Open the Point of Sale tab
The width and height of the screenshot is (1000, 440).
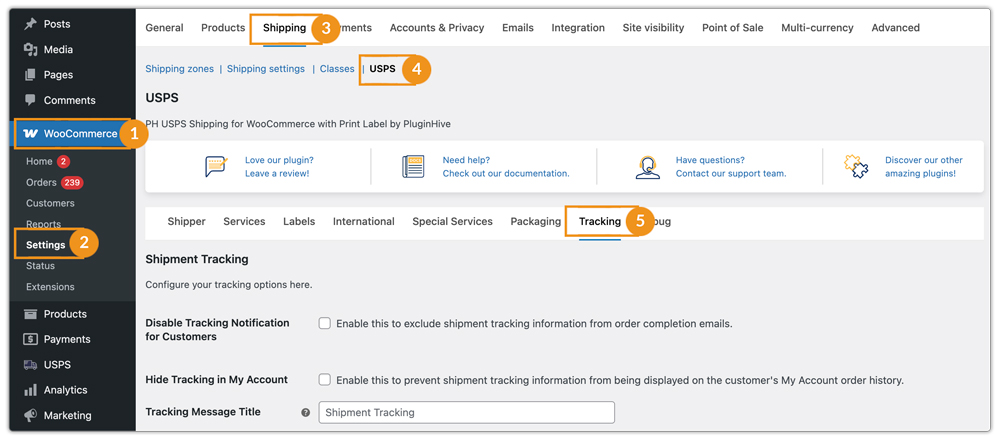[733, 27]
